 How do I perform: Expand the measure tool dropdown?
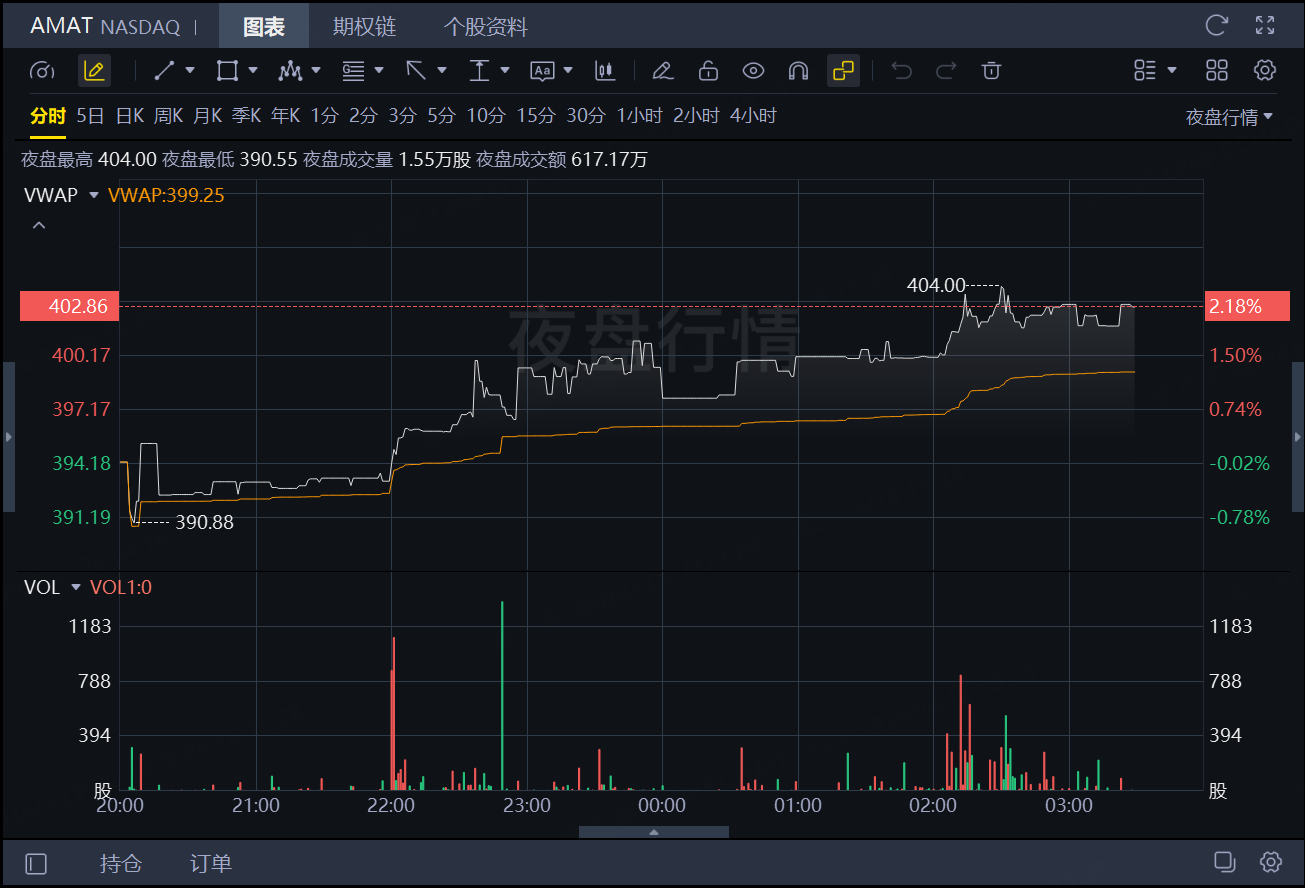point(505,70)
